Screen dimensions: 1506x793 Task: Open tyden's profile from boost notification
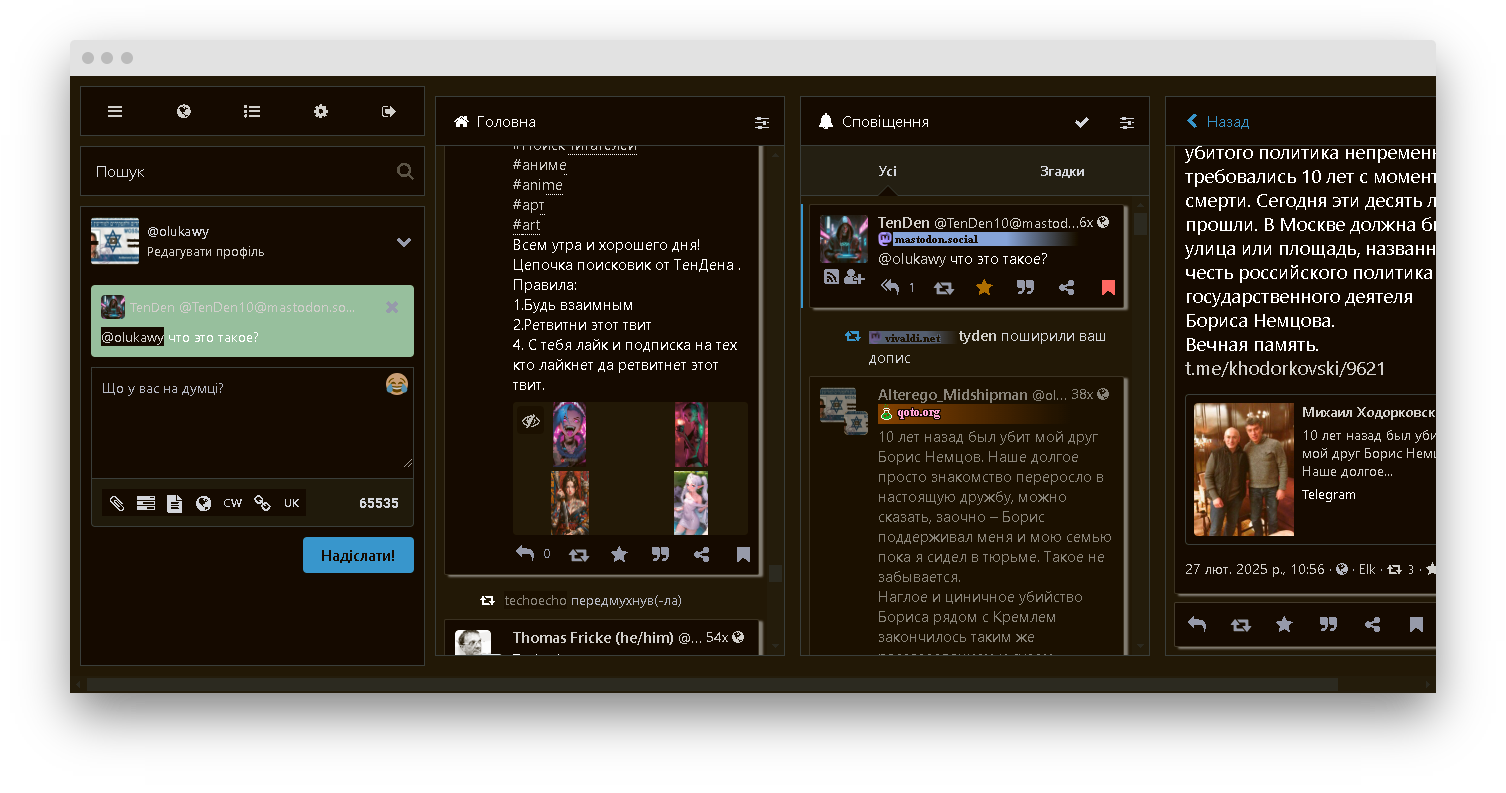pos(977,336)
